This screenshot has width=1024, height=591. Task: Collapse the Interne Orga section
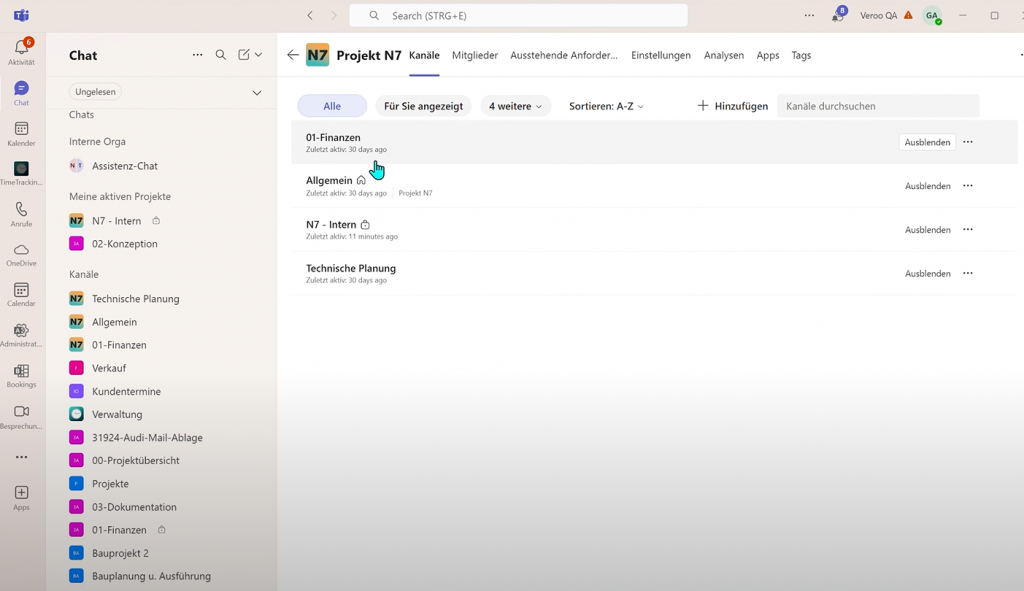pos(97,141)
